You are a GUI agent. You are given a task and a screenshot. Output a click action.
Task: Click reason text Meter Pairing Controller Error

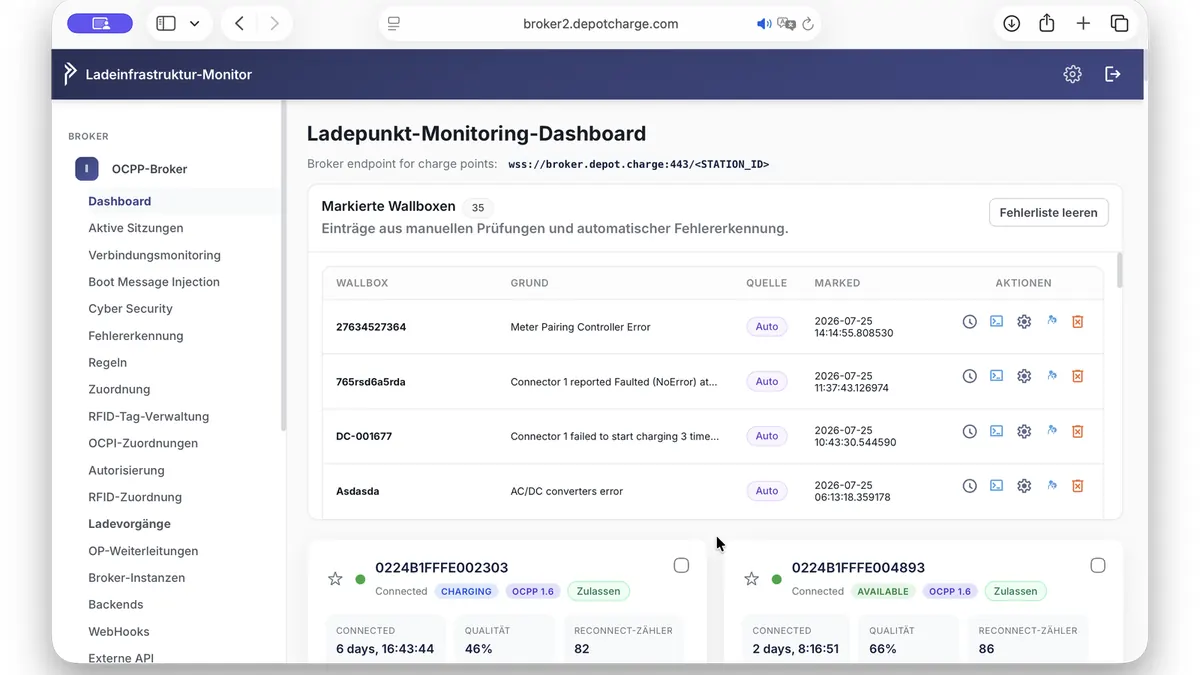(580, 327)
